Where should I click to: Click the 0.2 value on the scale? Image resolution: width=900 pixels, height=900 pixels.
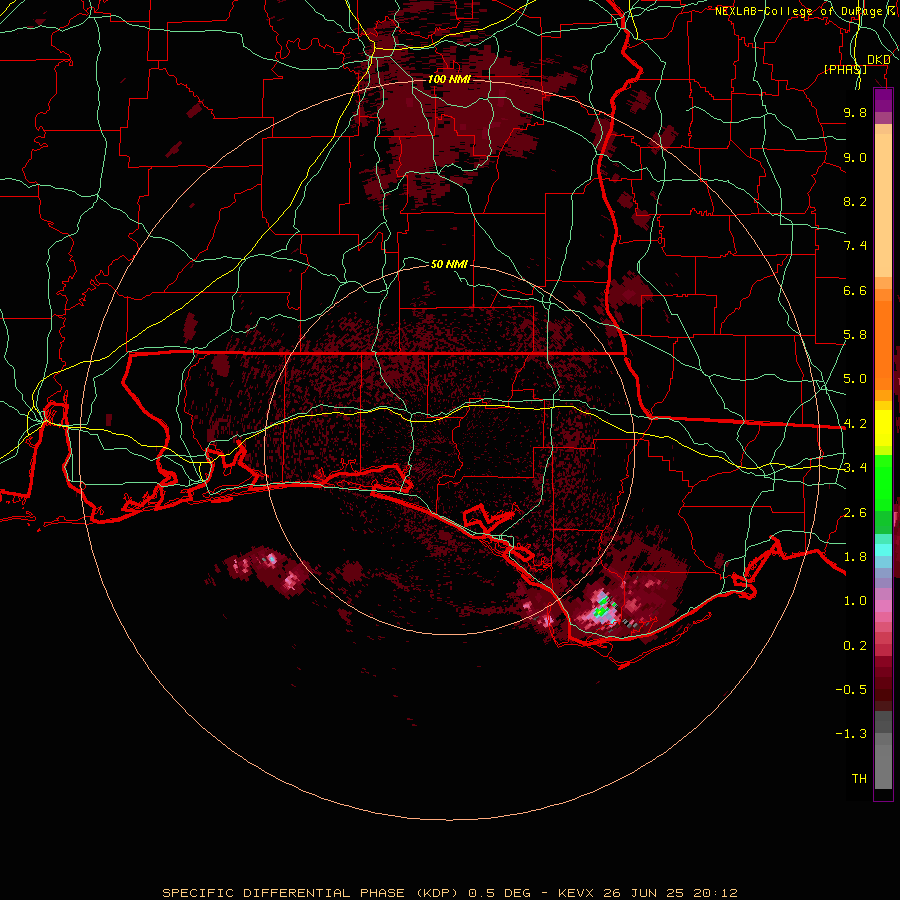(x=855, y=646)
